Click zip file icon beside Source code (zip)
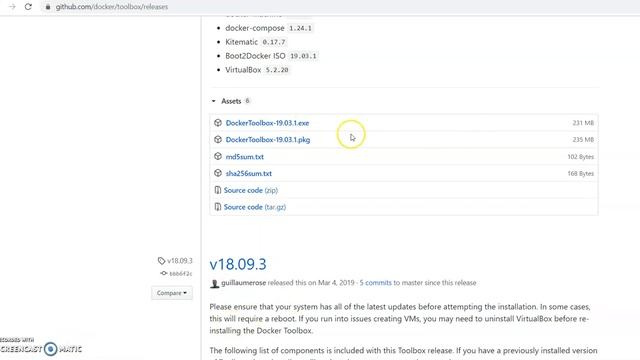This screenshot has height=360, width=640. click(x=218, y=190)
